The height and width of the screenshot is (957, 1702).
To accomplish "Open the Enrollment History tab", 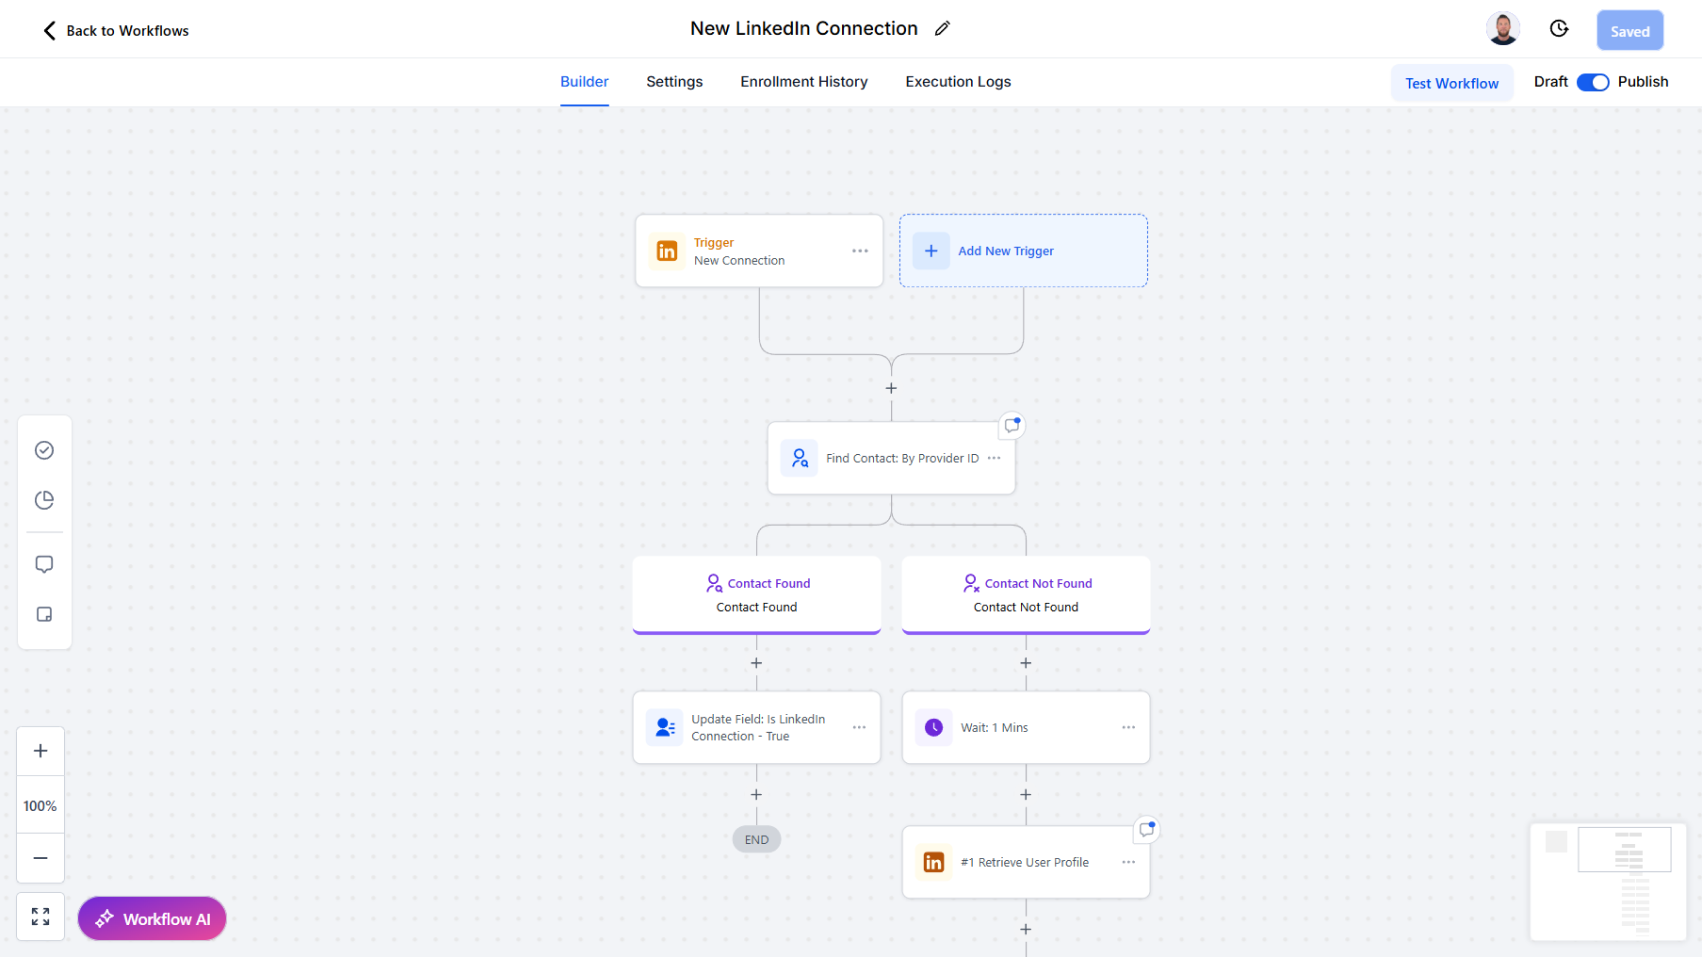I will 804,81.
